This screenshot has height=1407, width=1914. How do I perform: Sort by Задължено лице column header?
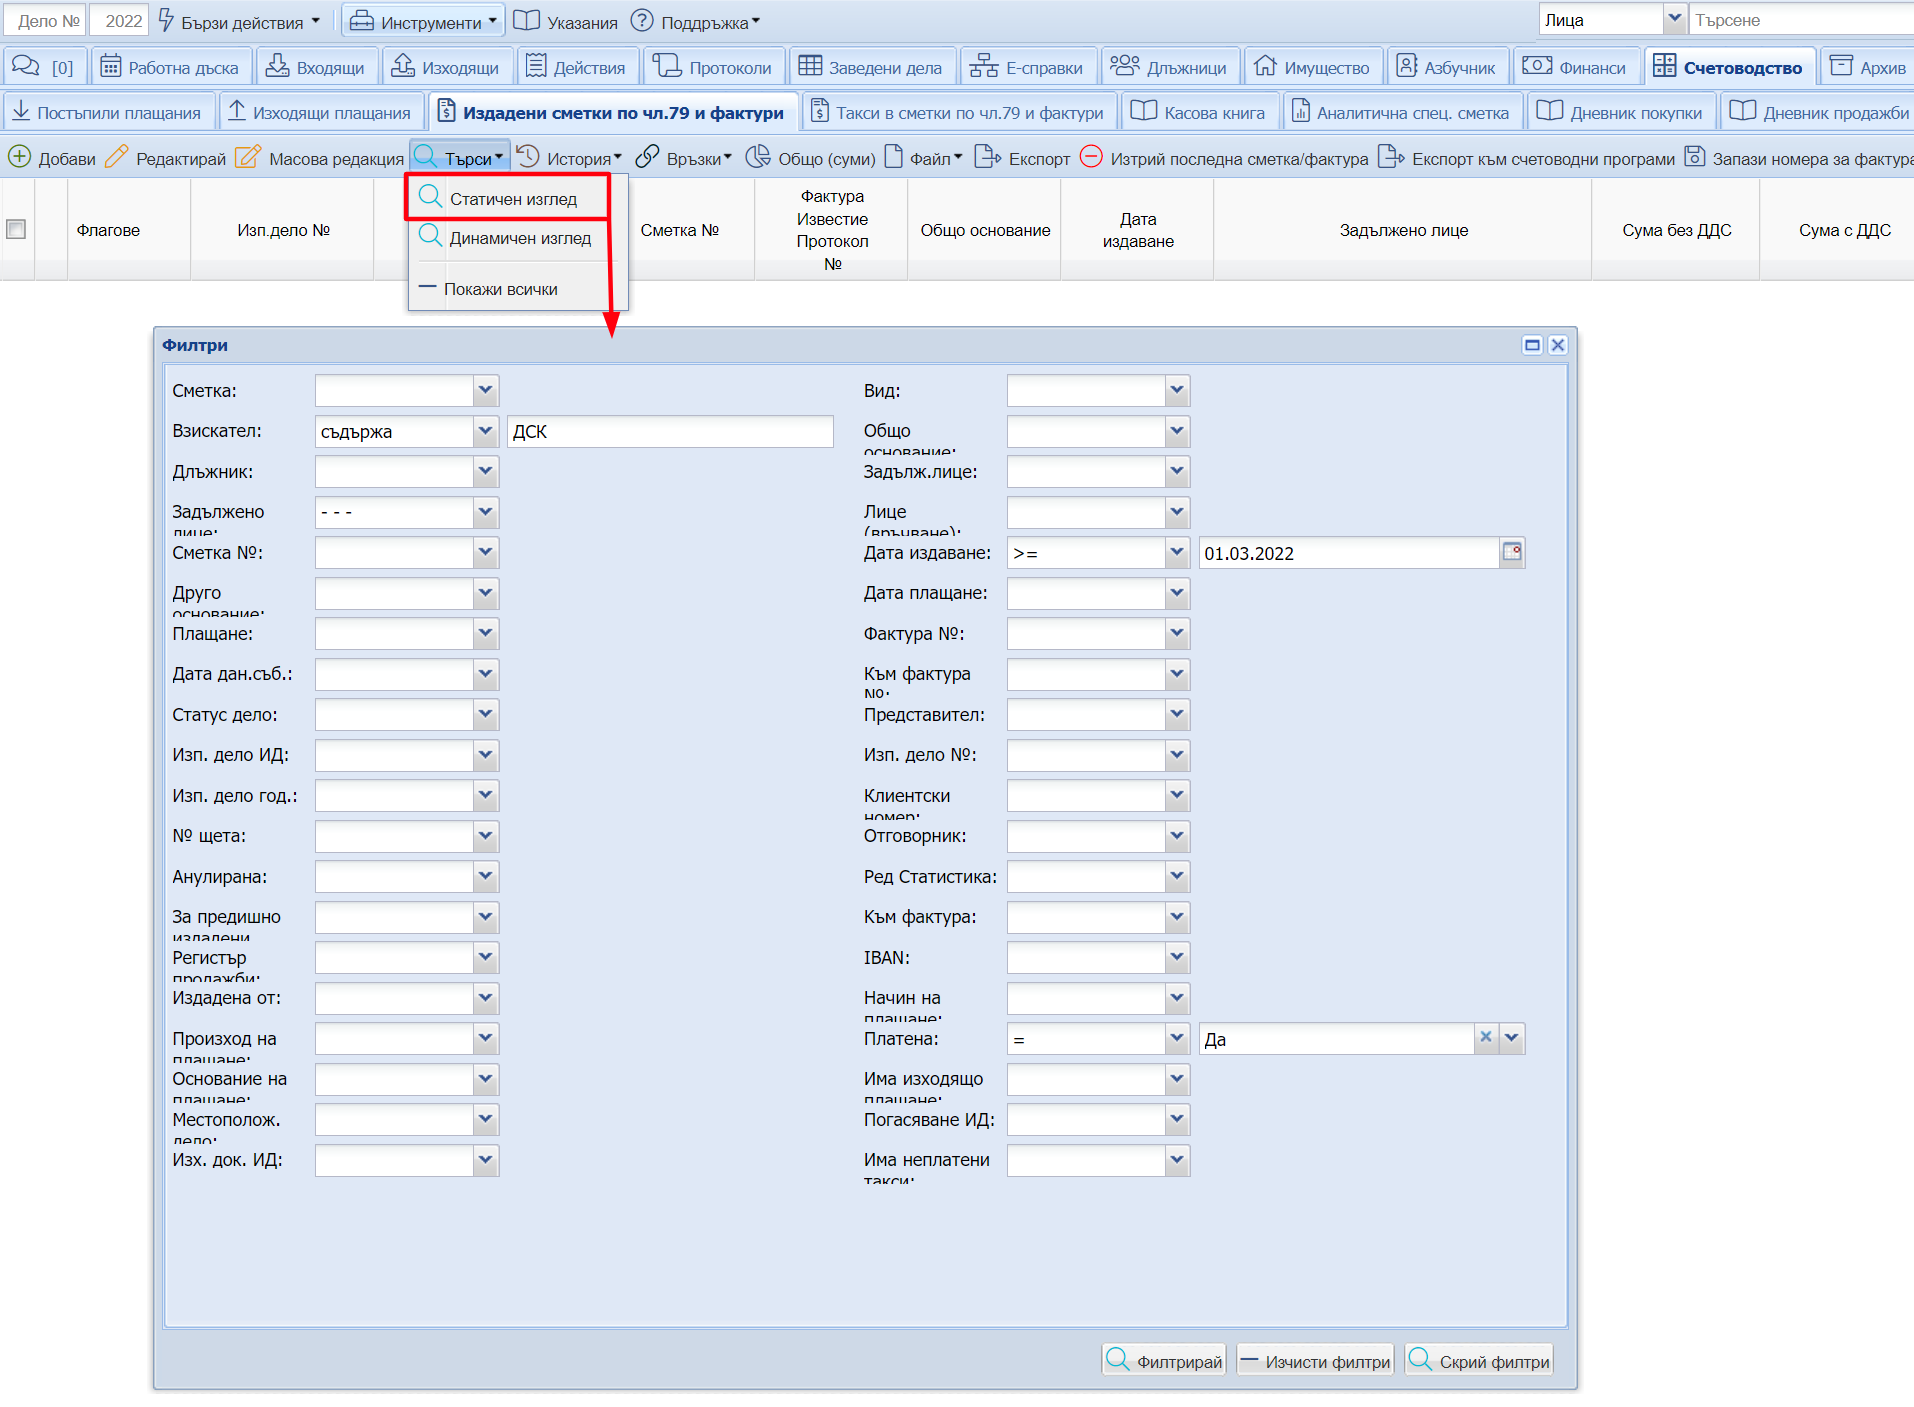[x=1403, y=230]
